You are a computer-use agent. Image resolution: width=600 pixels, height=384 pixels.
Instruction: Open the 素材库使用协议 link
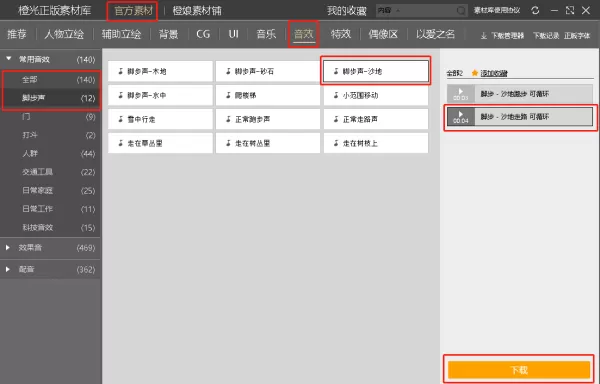click(x=497, y=10)
